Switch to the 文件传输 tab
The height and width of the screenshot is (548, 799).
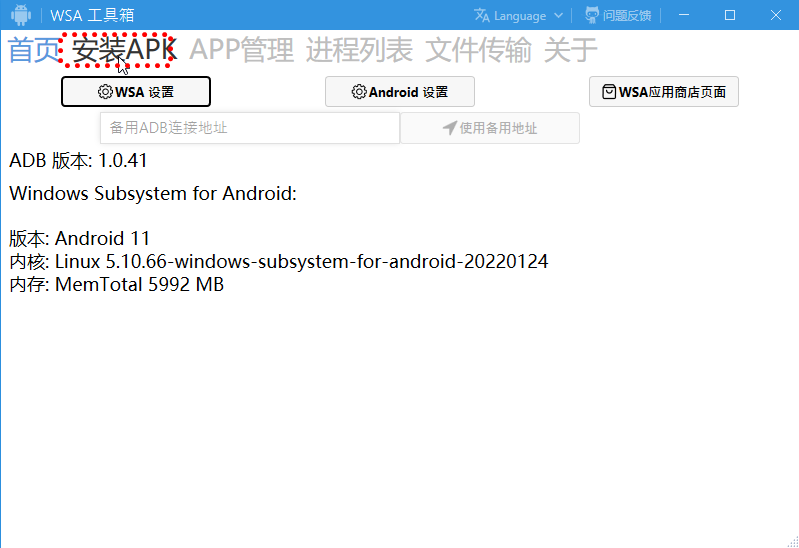click(x=478, y=50)
